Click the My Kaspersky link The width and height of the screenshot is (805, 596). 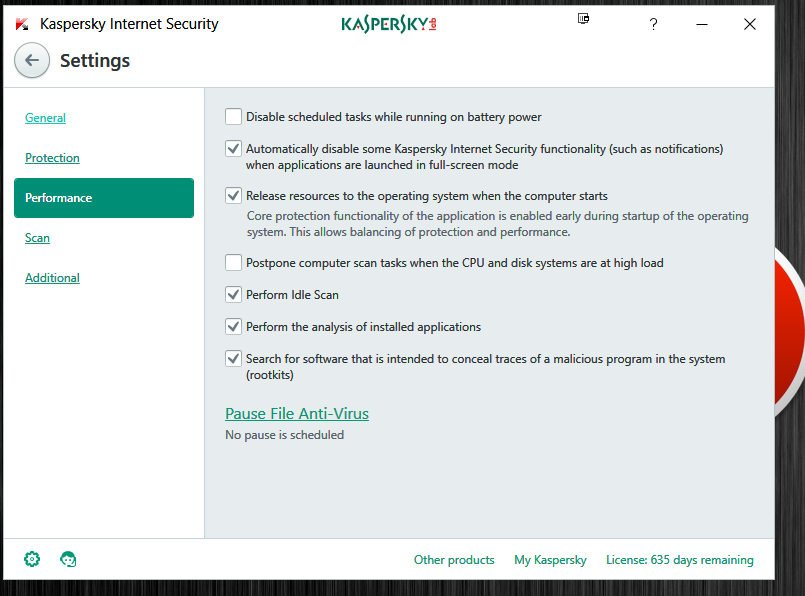click(550, 560)
